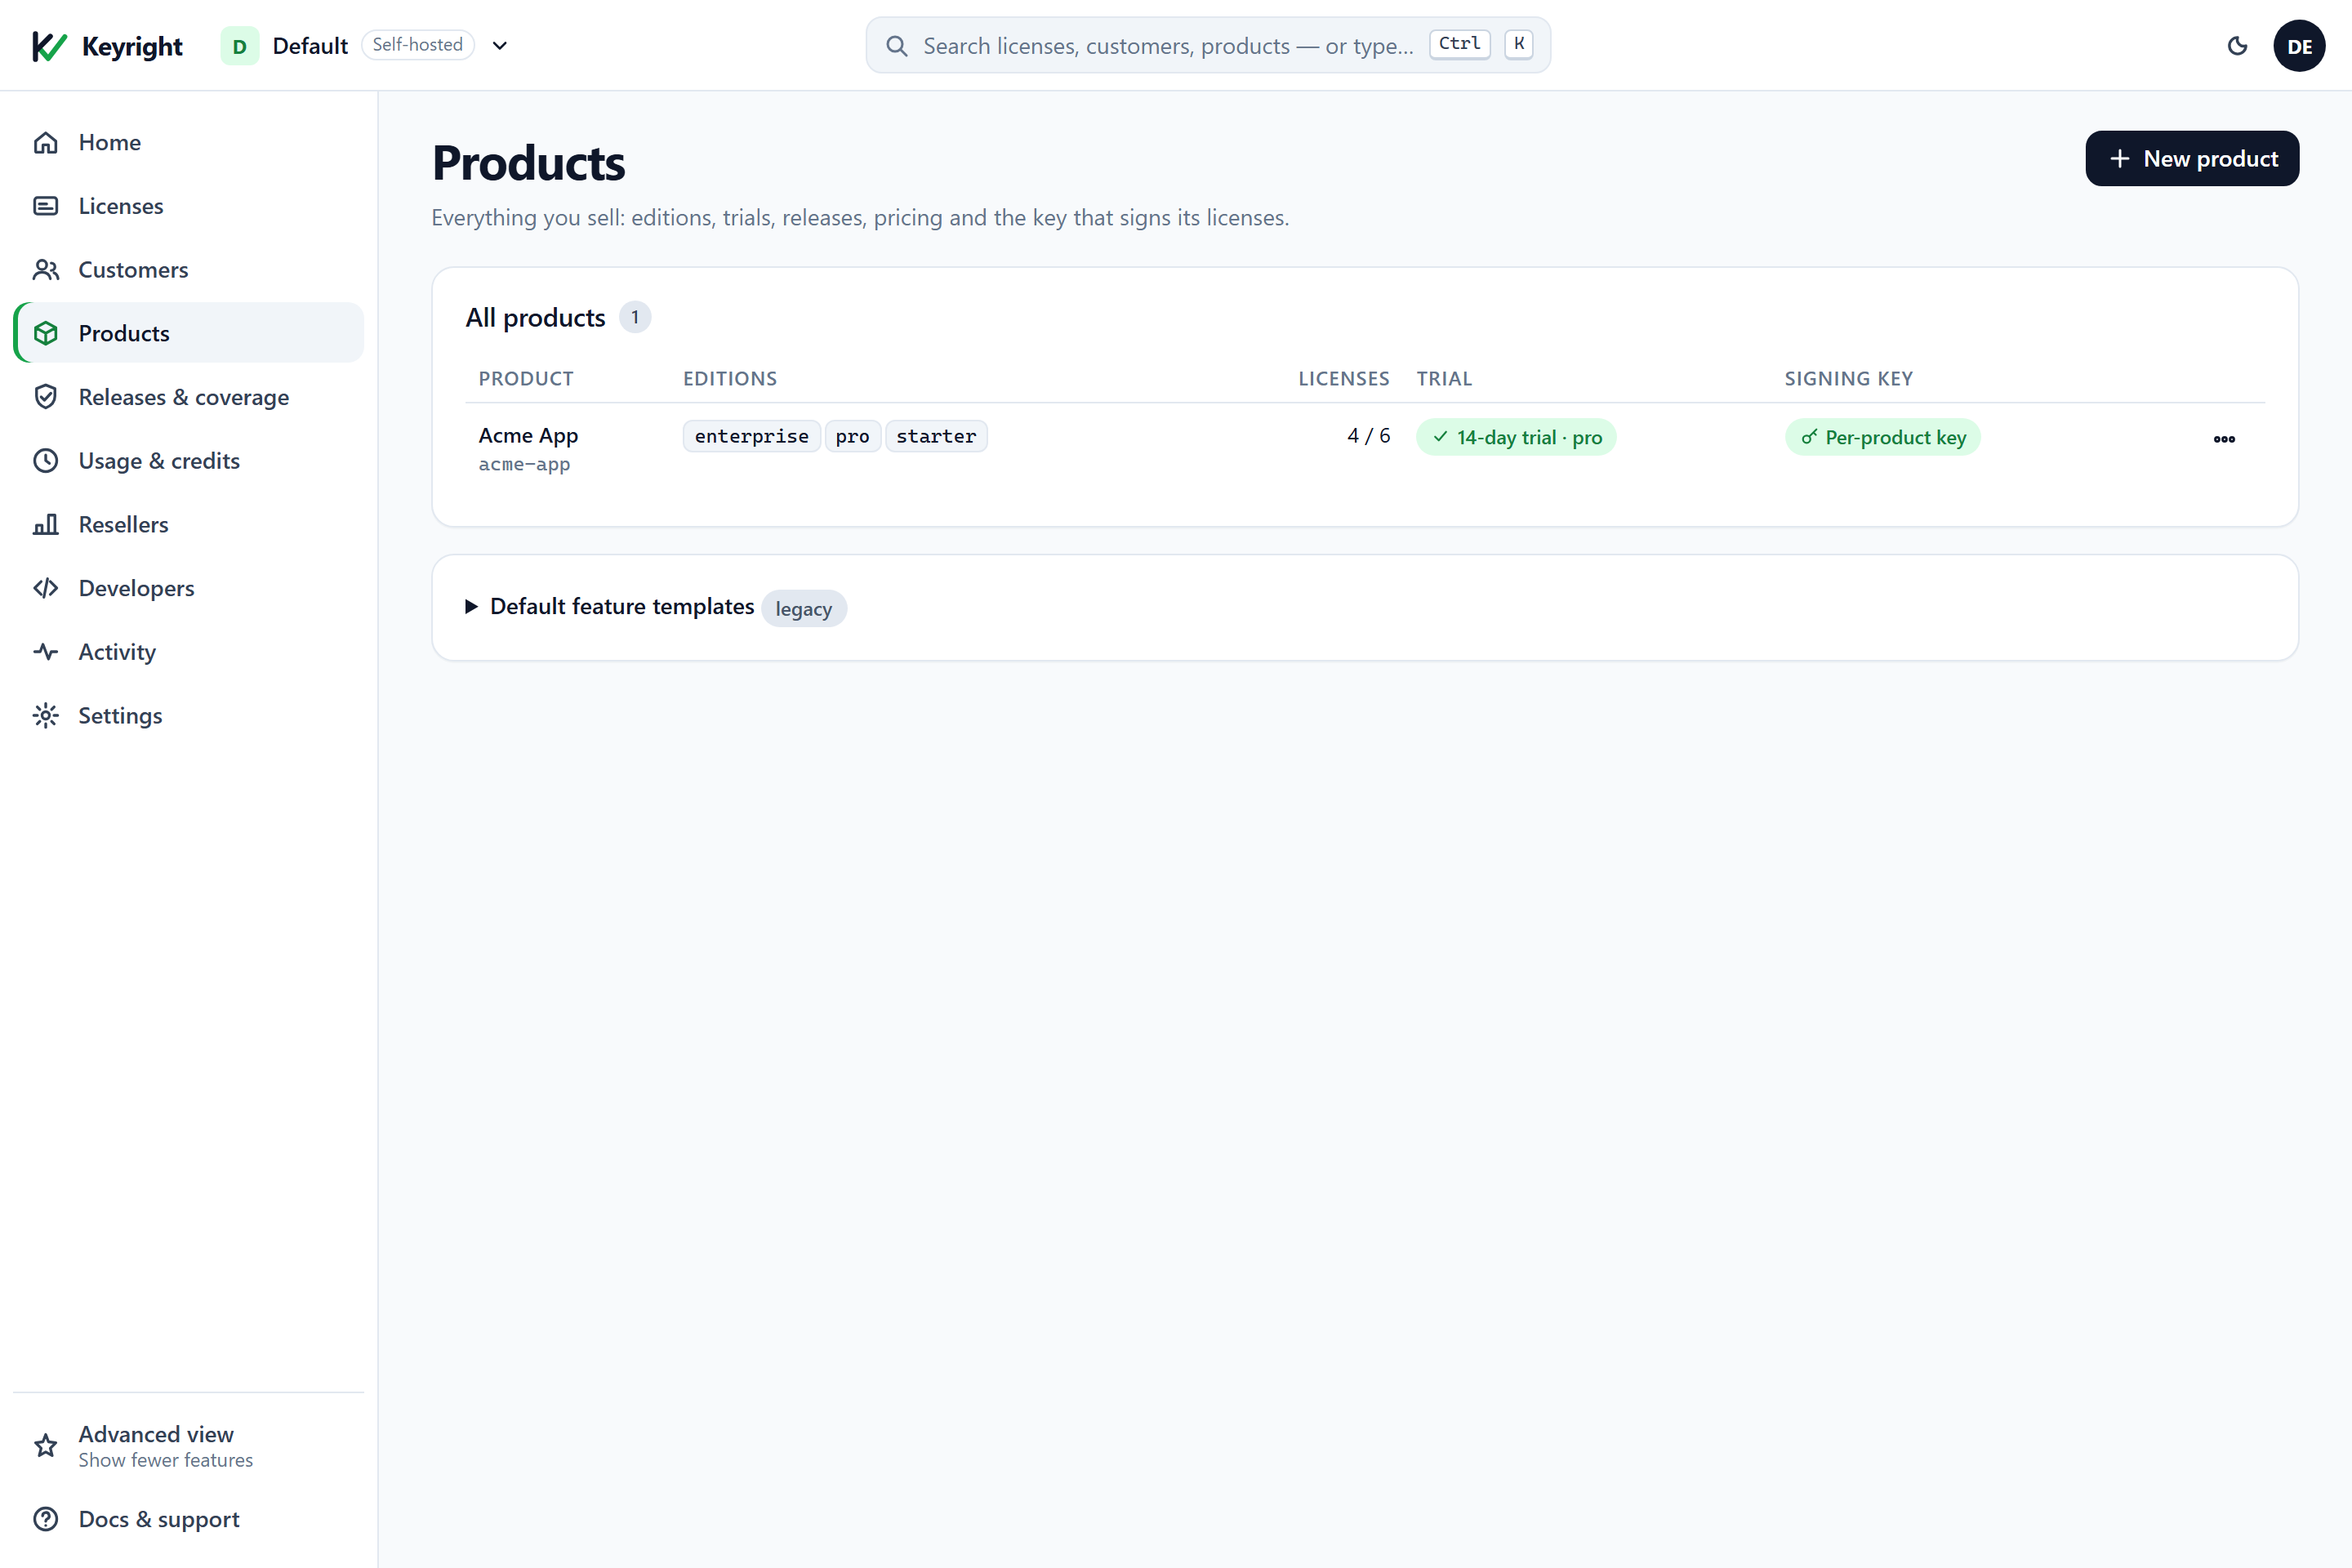The image size is (2352, 1568).
Task: Click the Self-hosted label
Action: point(418,45)
